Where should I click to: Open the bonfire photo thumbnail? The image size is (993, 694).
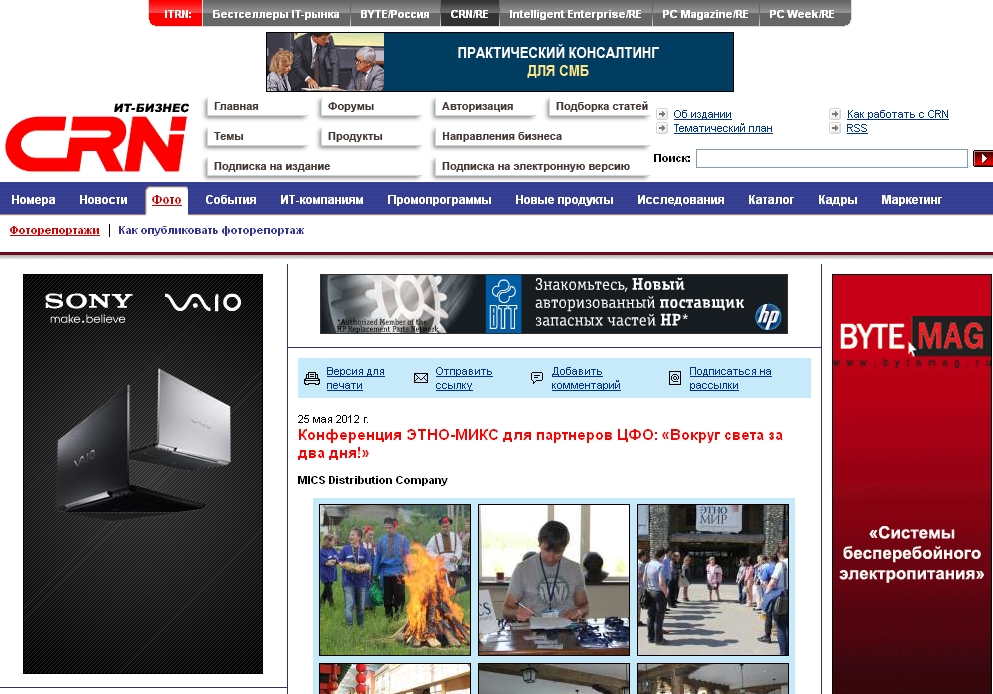point(395,579)
